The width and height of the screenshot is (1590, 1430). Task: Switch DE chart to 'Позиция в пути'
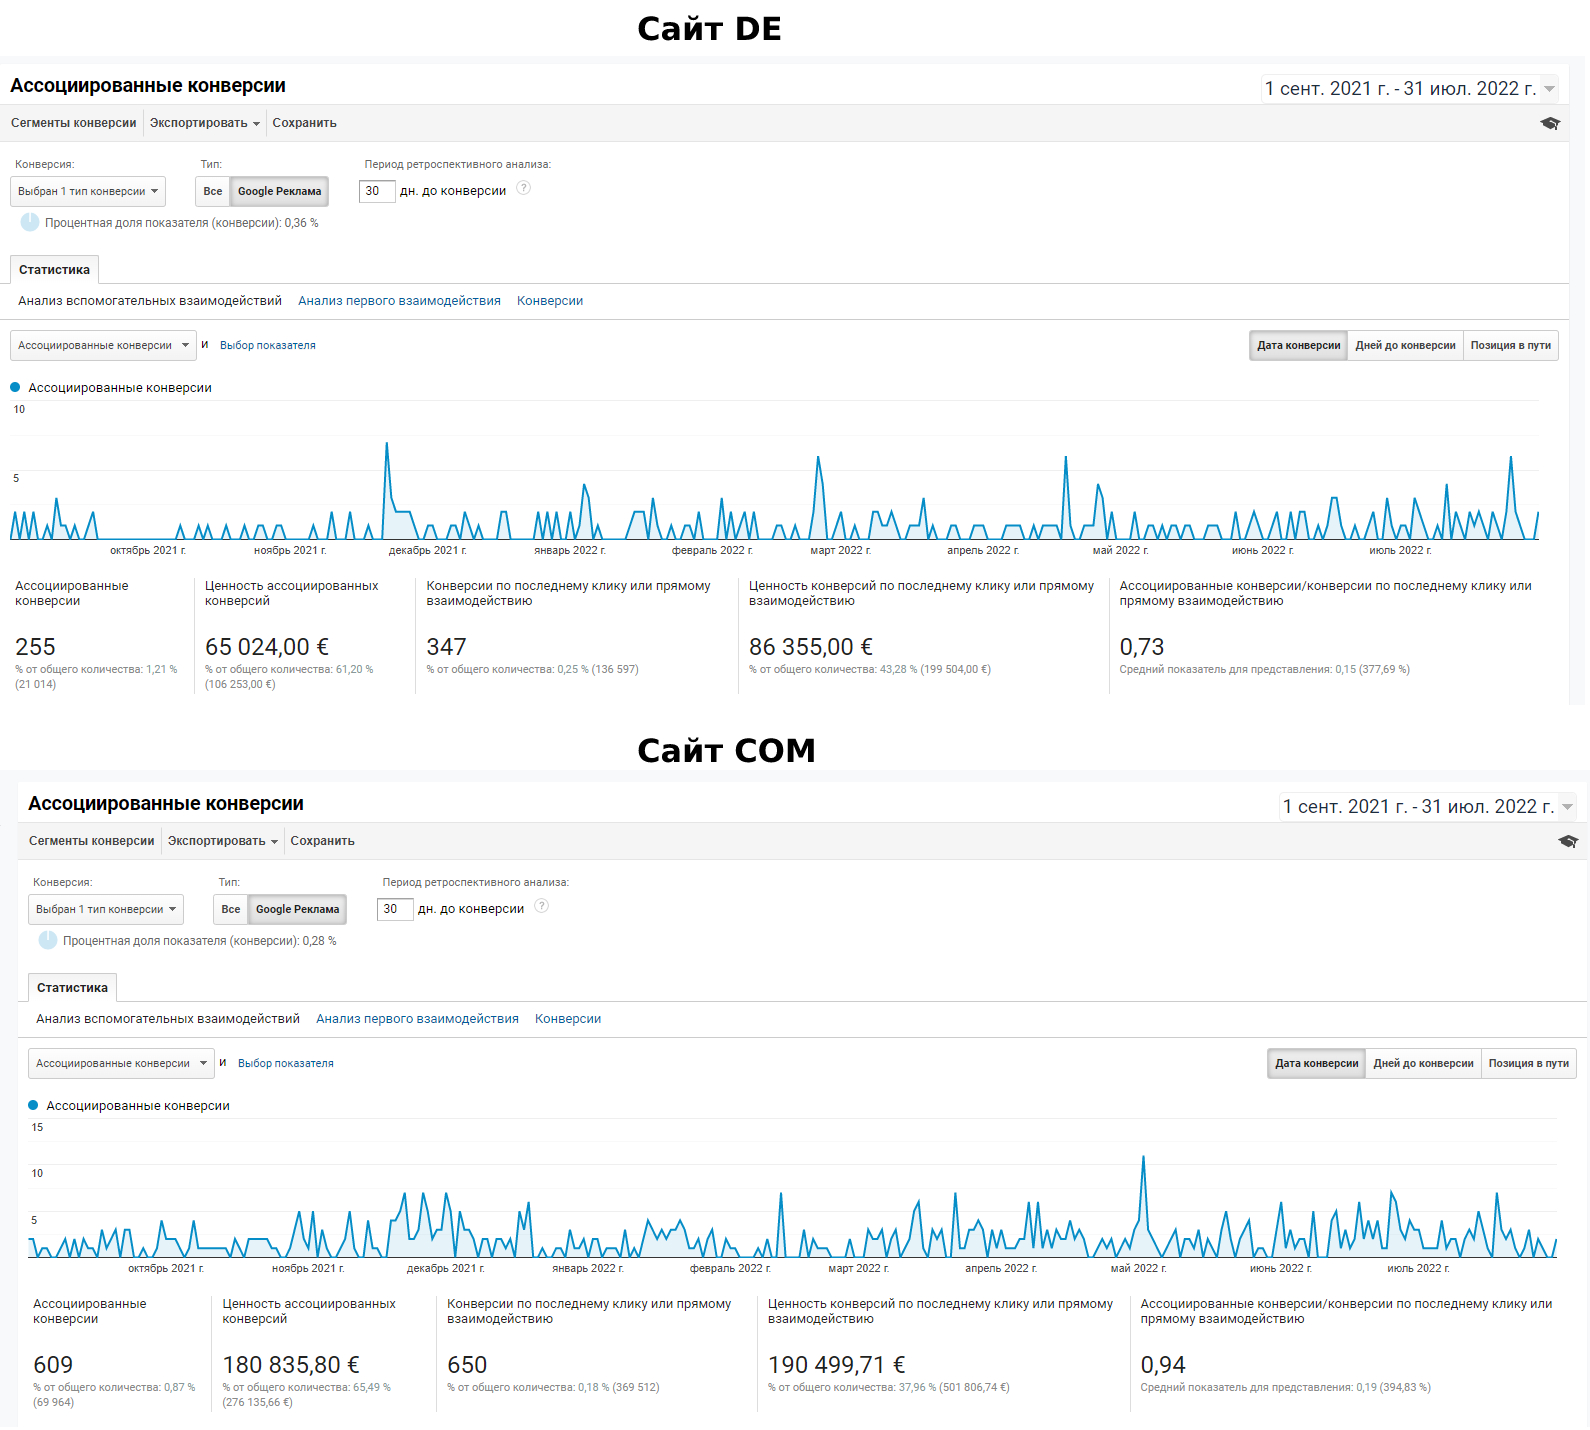click(x=1511, y=346)
